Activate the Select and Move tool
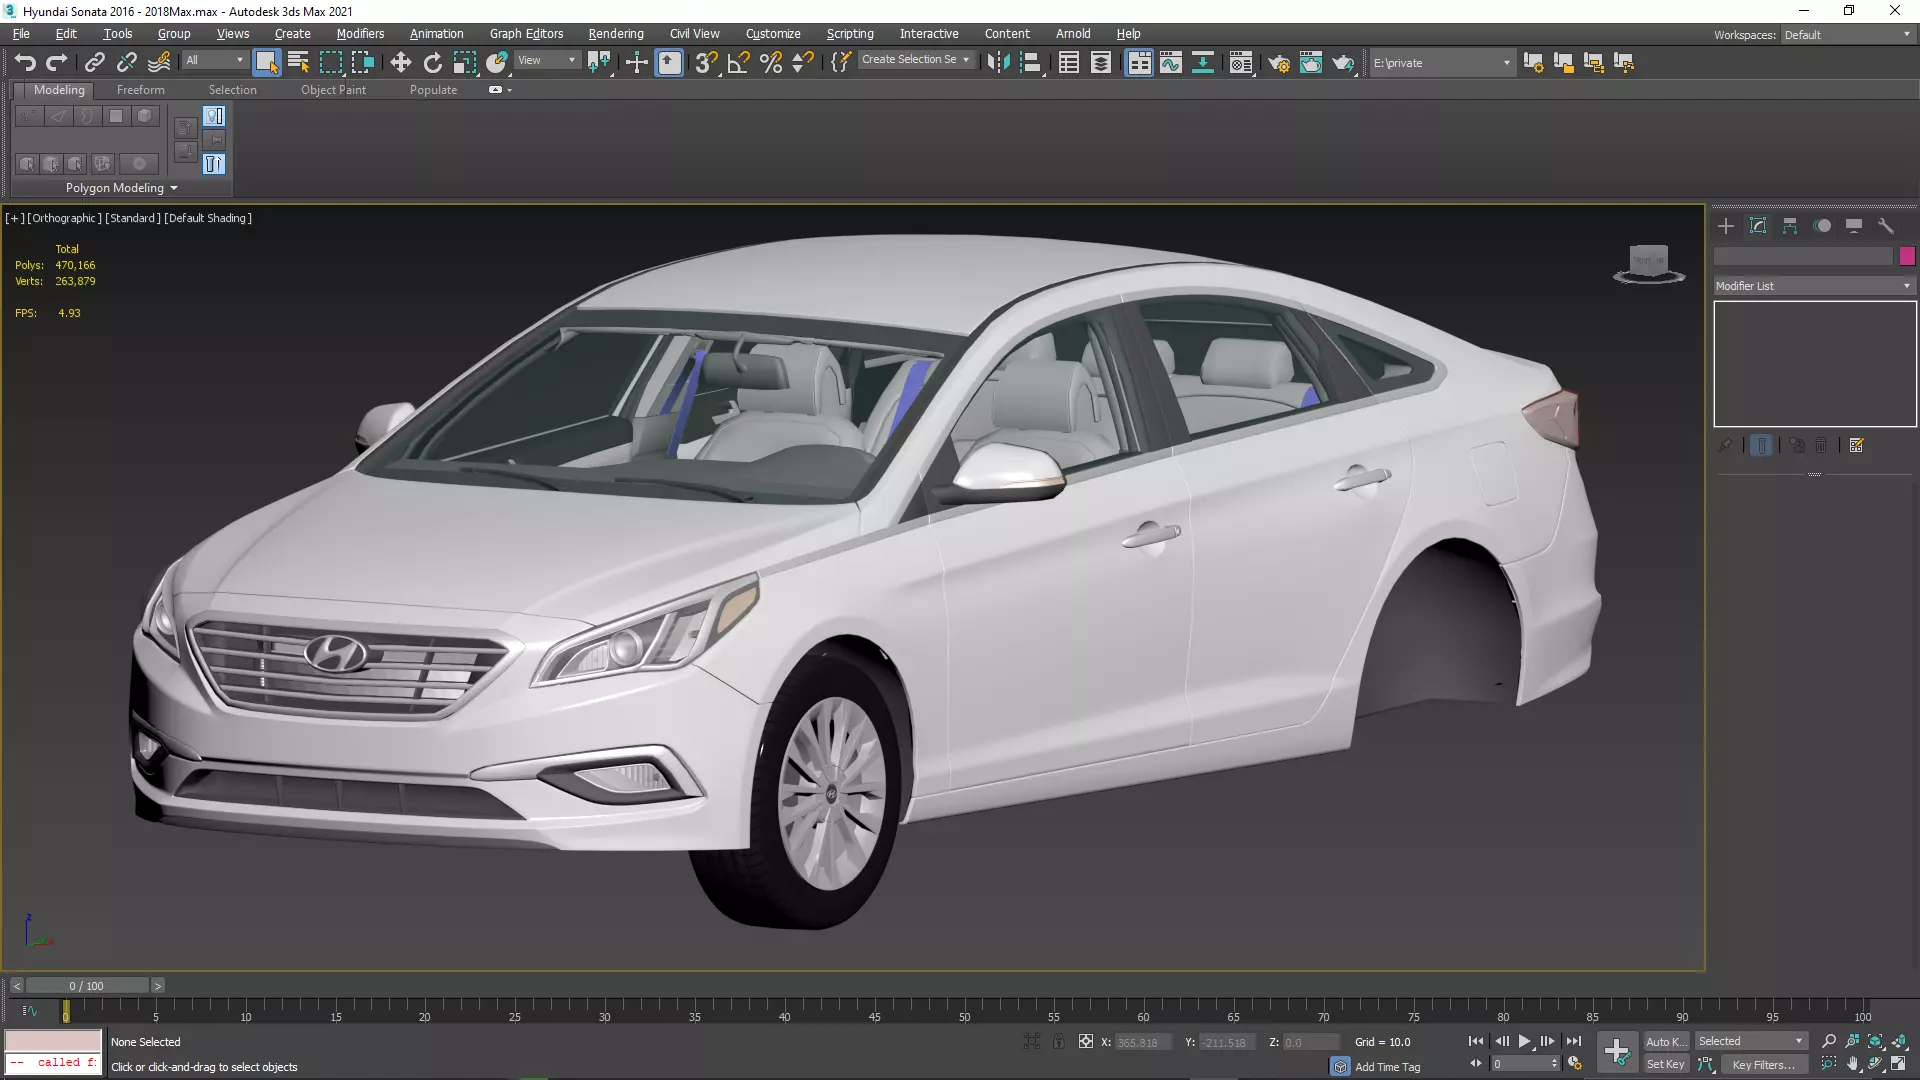Viewport: 1920px width, 1080px height. 400,62
